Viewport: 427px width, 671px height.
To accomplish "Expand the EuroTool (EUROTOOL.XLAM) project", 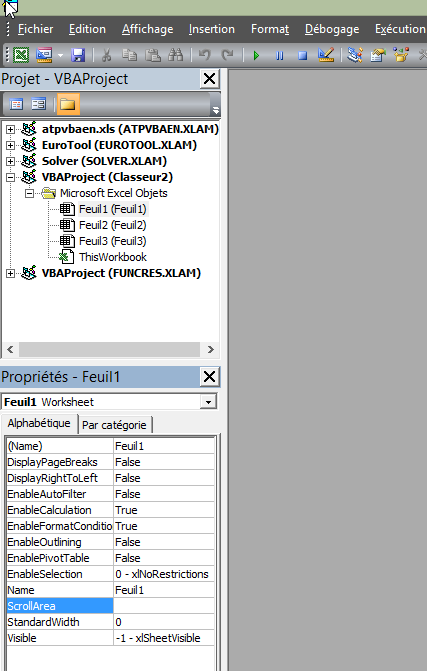I will 10,145.
